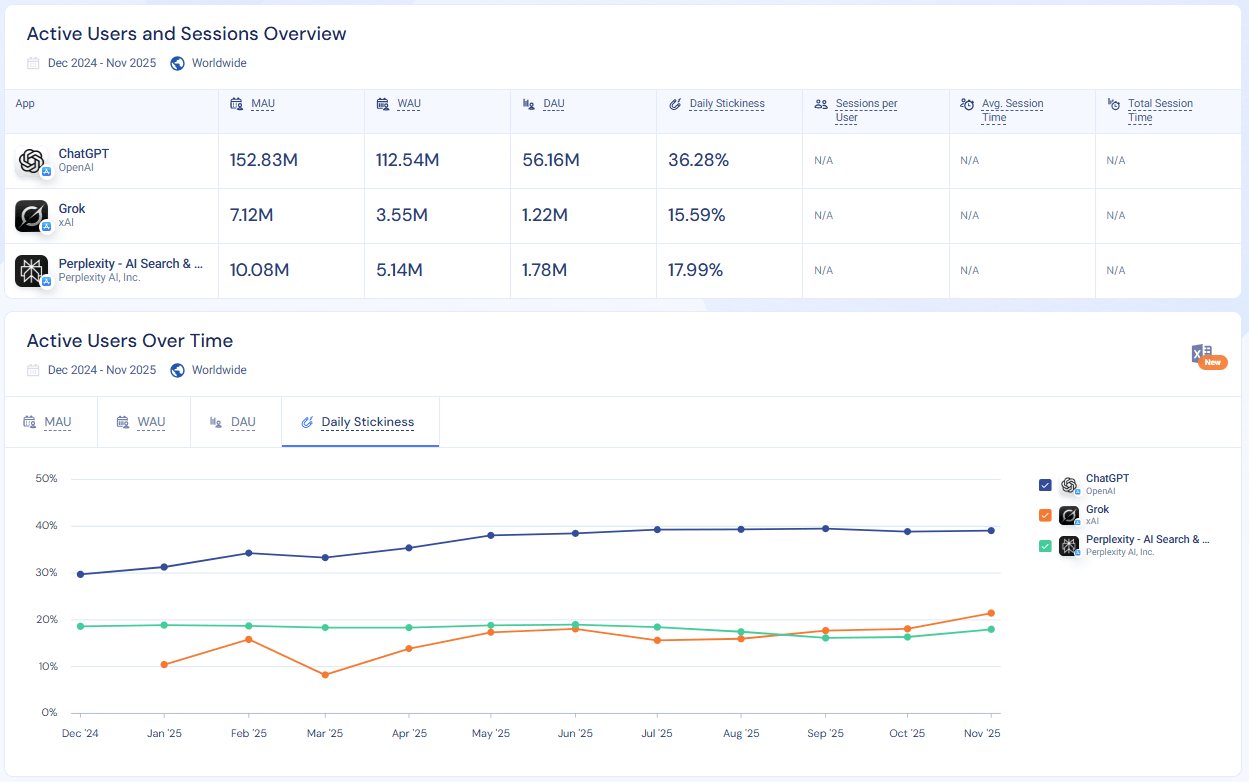Switch to the WAU tab

tap(143, 421)
